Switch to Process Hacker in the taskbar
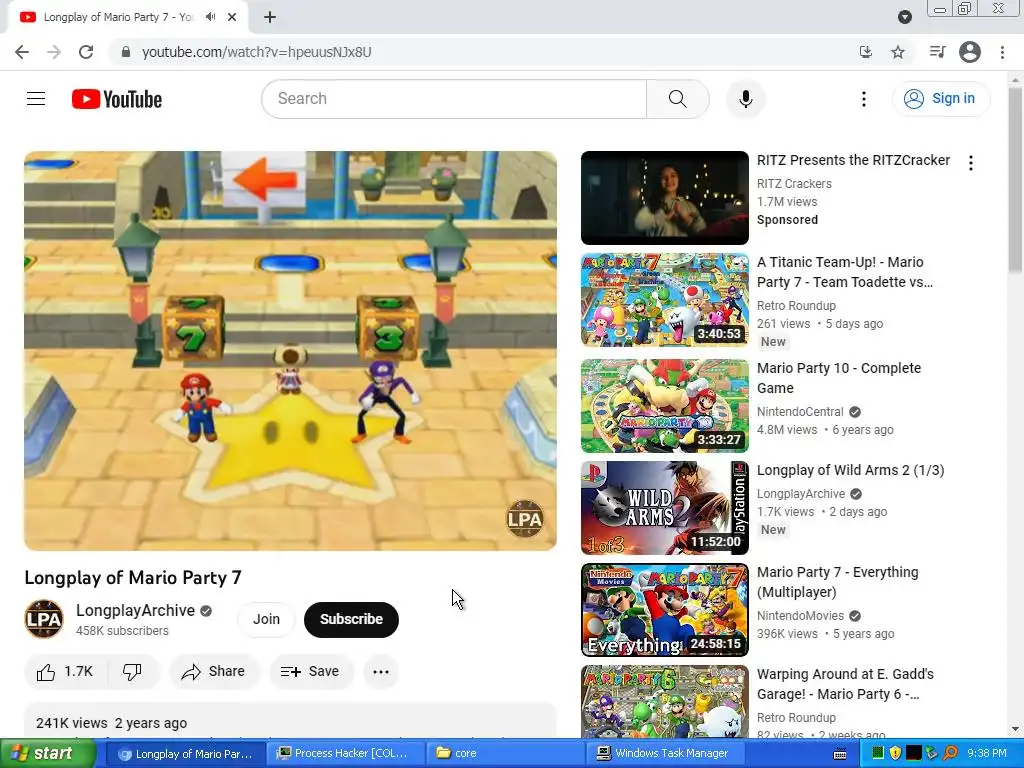Screen dimensions: 1024x768 [x=344, y=754]
